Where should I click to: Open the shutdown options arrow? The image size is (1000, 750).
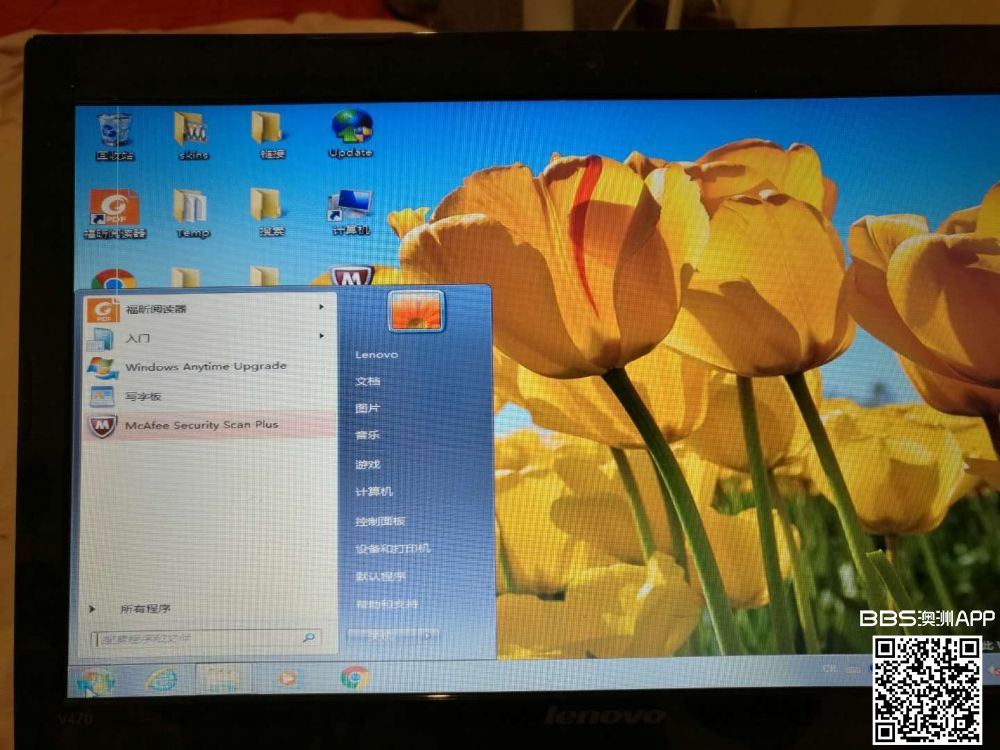point(427,635)
